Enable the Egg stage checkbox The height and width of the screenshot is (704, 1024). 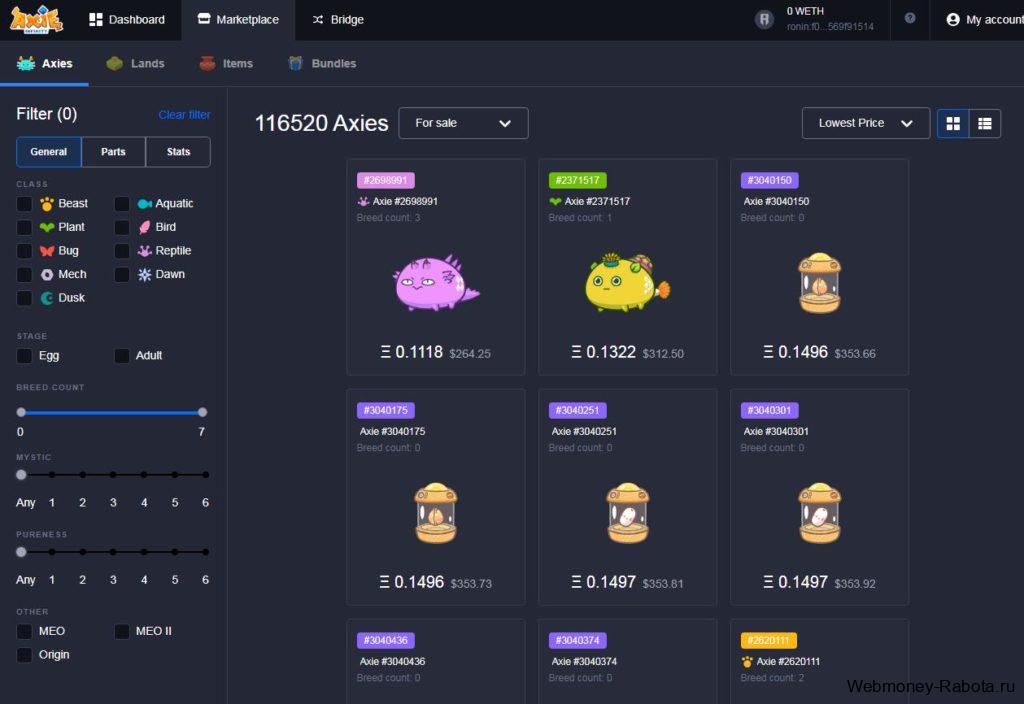click(24, 356)
